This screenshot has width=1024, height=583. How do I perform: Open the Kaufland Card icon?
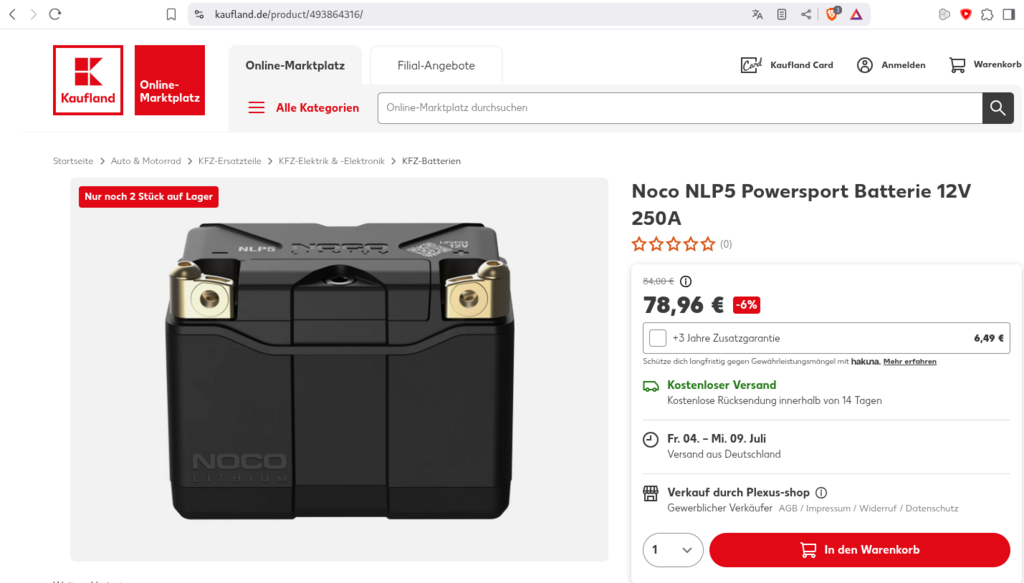(x=751, y=65)
